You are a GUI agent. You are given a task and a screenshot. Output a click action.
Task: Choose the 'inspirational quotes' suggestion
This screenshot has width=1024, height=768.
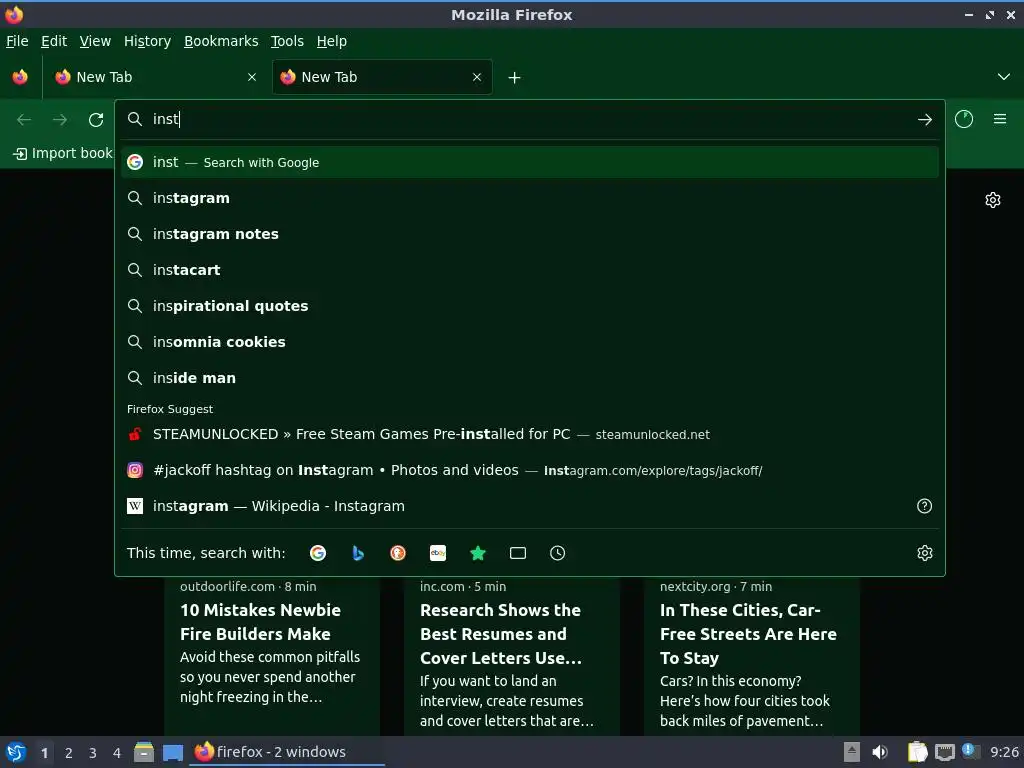530,306
